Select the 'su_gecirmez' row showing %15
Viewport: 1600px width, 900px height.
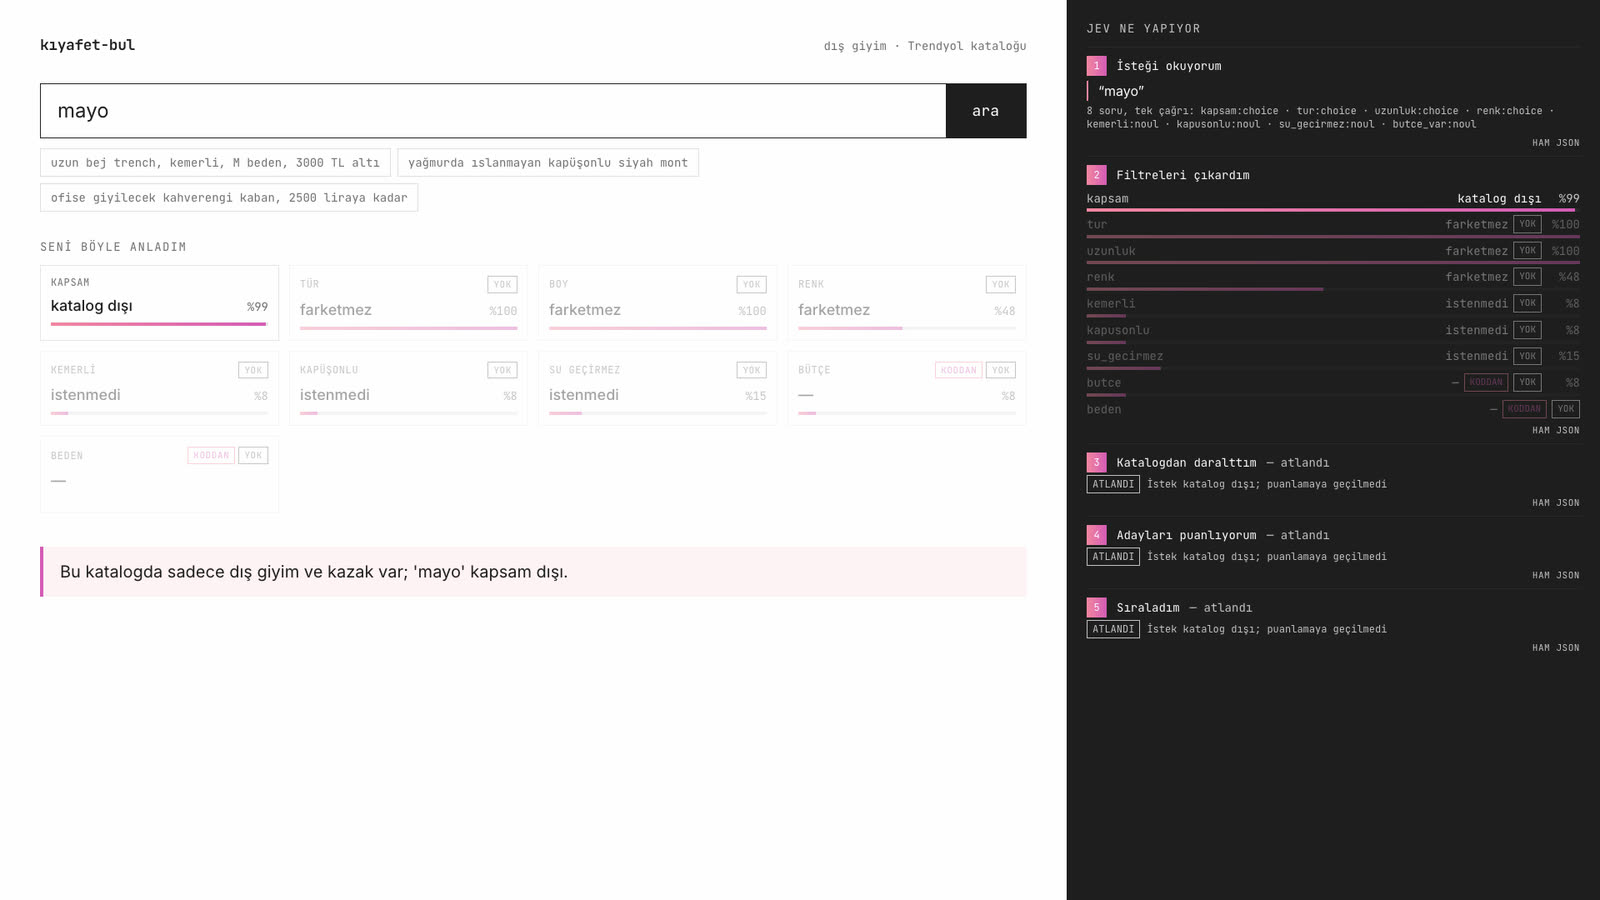coord(1333,357)
